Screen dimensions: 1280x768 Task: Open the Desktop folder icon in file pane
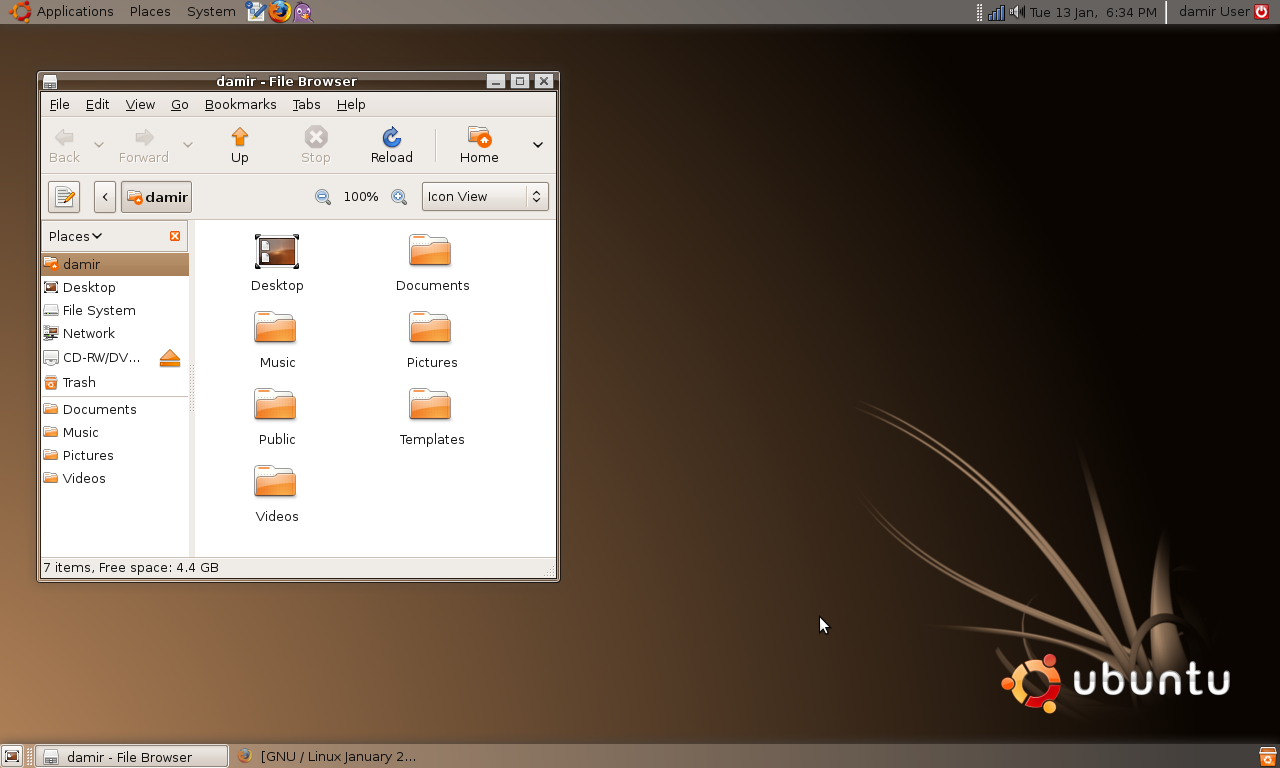click(x=277, y=252)
